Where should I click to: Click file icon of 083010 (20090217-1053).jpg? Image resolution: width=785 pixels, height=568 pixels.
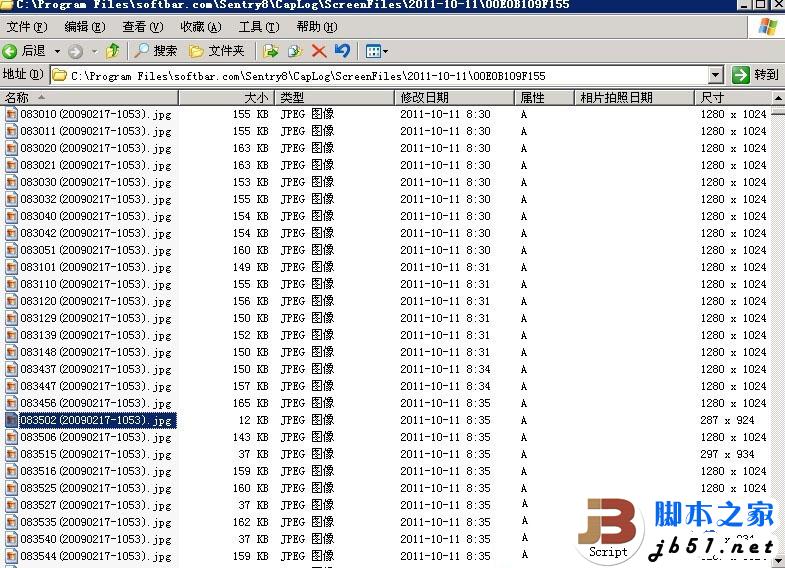[11, 114]
